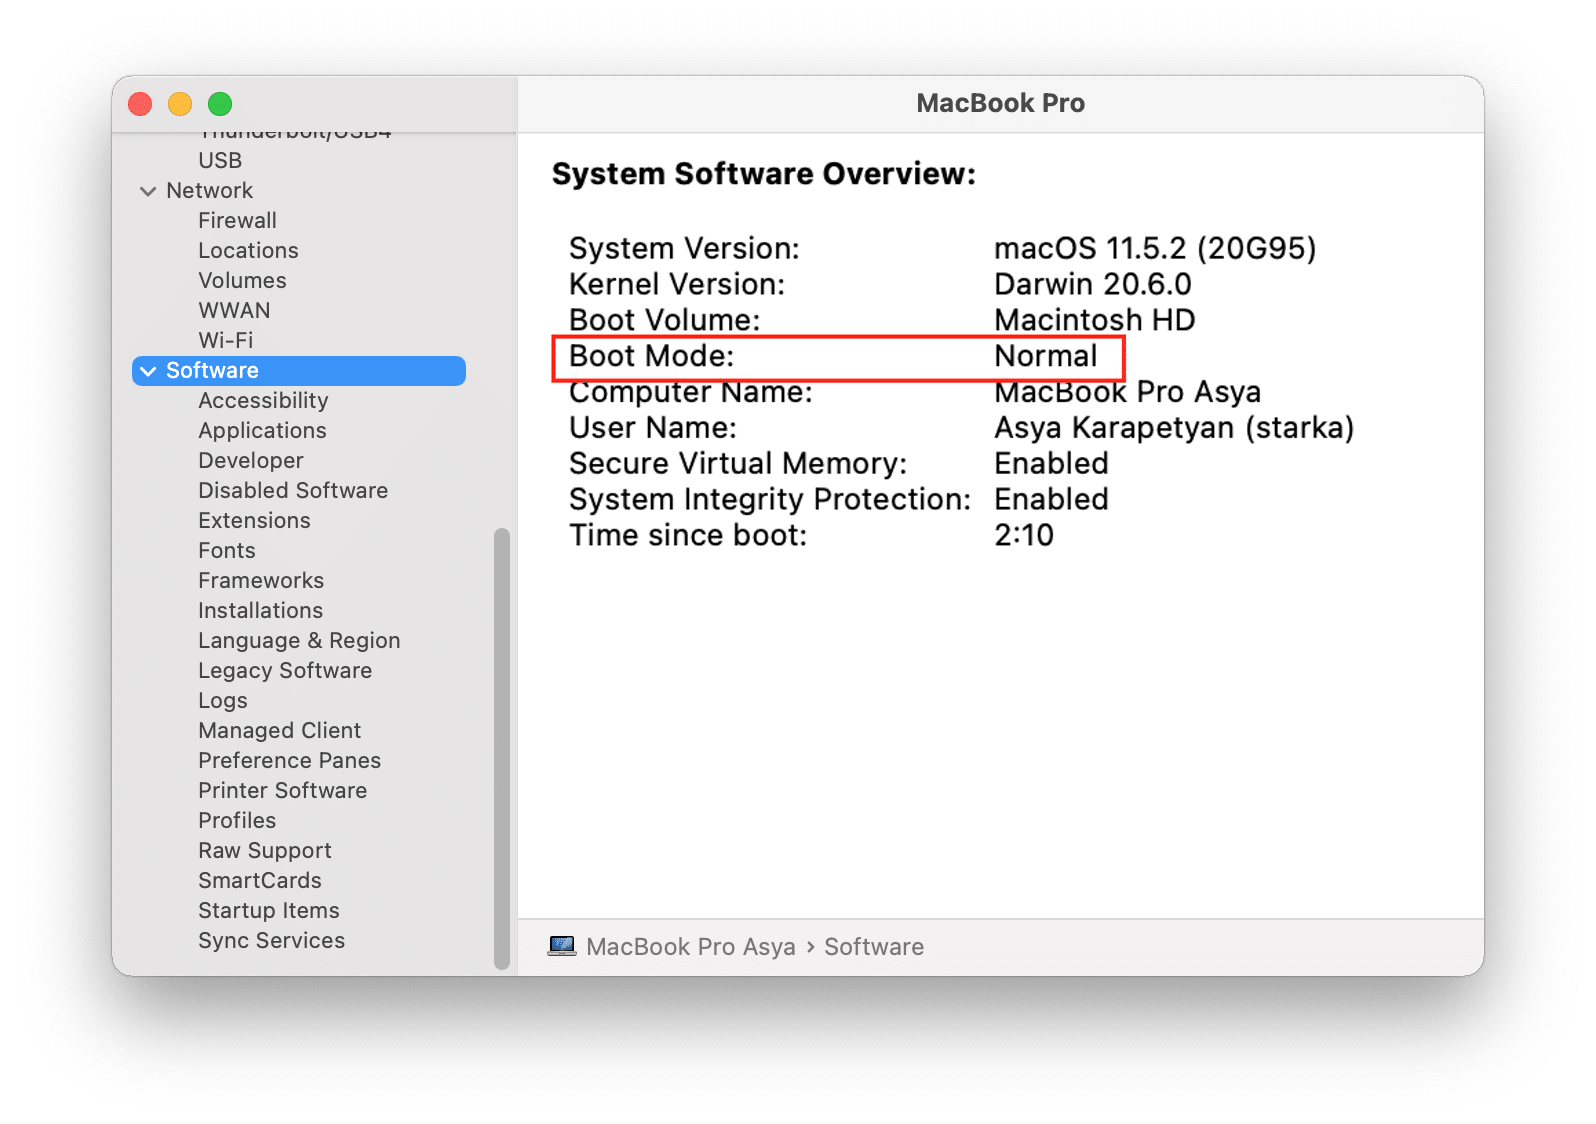Click the macOS 11.5.2 (20G95) value
The width and height of the screenshot is (1596, 1124).
click(x=1155, y=248)
